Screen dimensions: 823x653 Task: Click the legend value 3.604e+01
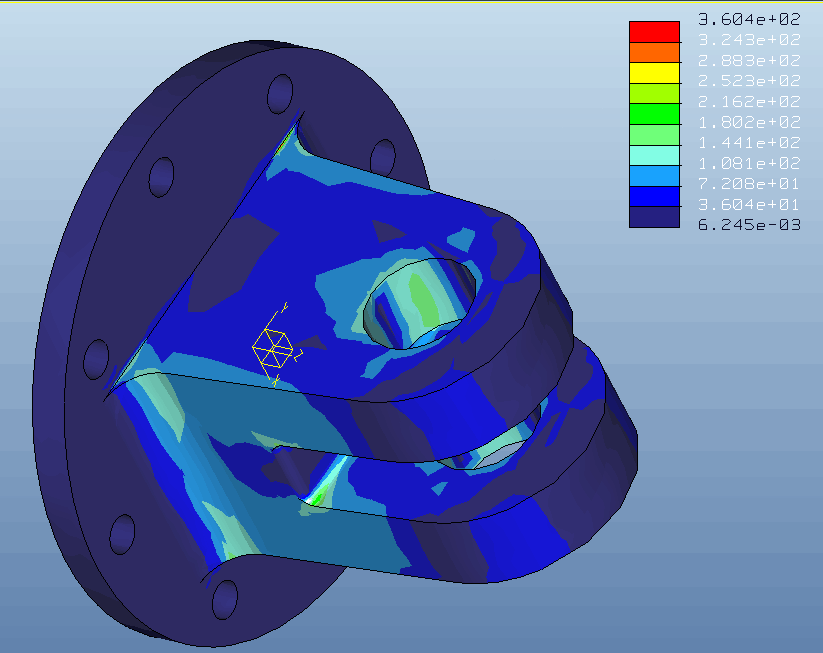[x=749, y=204]
